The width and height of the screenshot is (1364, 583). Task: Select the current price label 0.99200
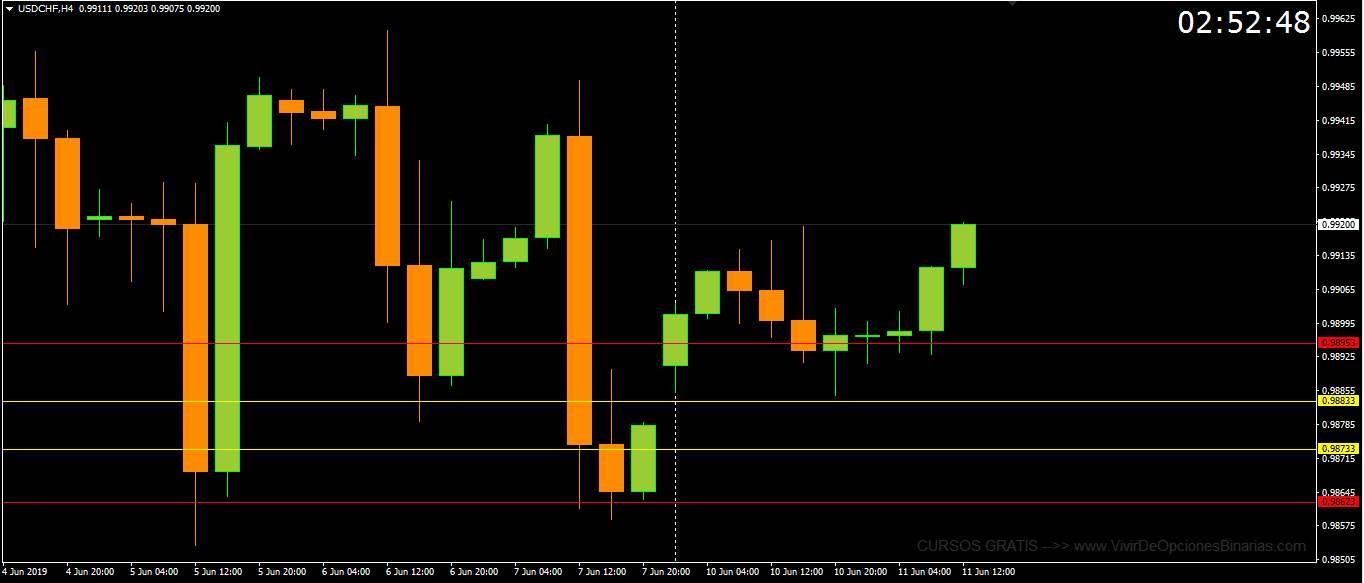(1338, 225)
